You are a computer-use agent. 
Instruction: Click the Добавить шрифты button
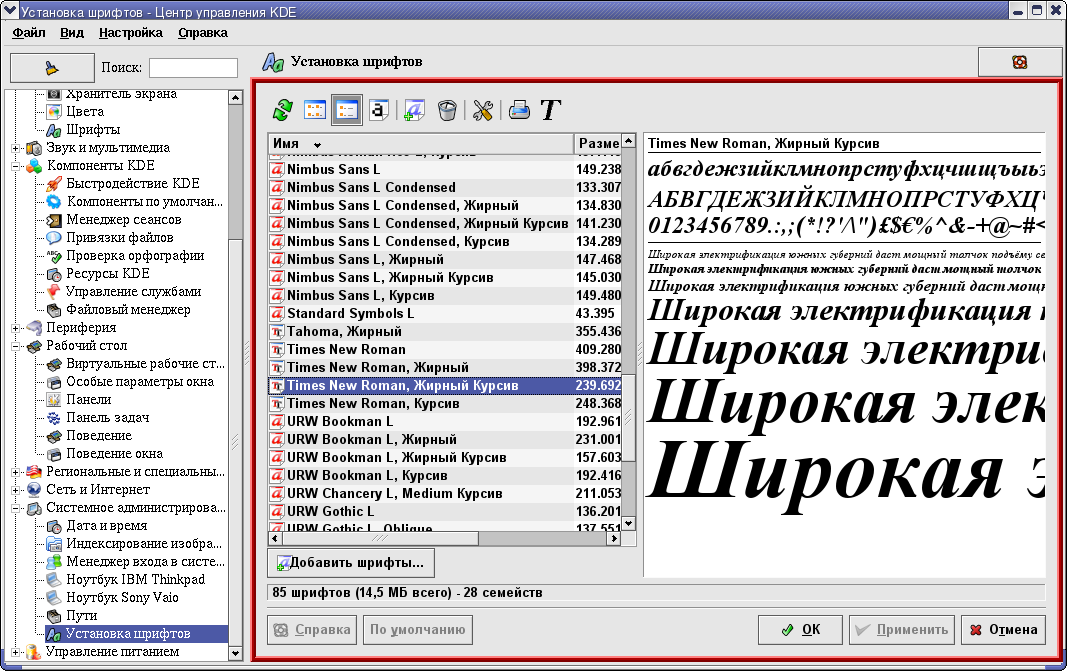coord(351,563)
